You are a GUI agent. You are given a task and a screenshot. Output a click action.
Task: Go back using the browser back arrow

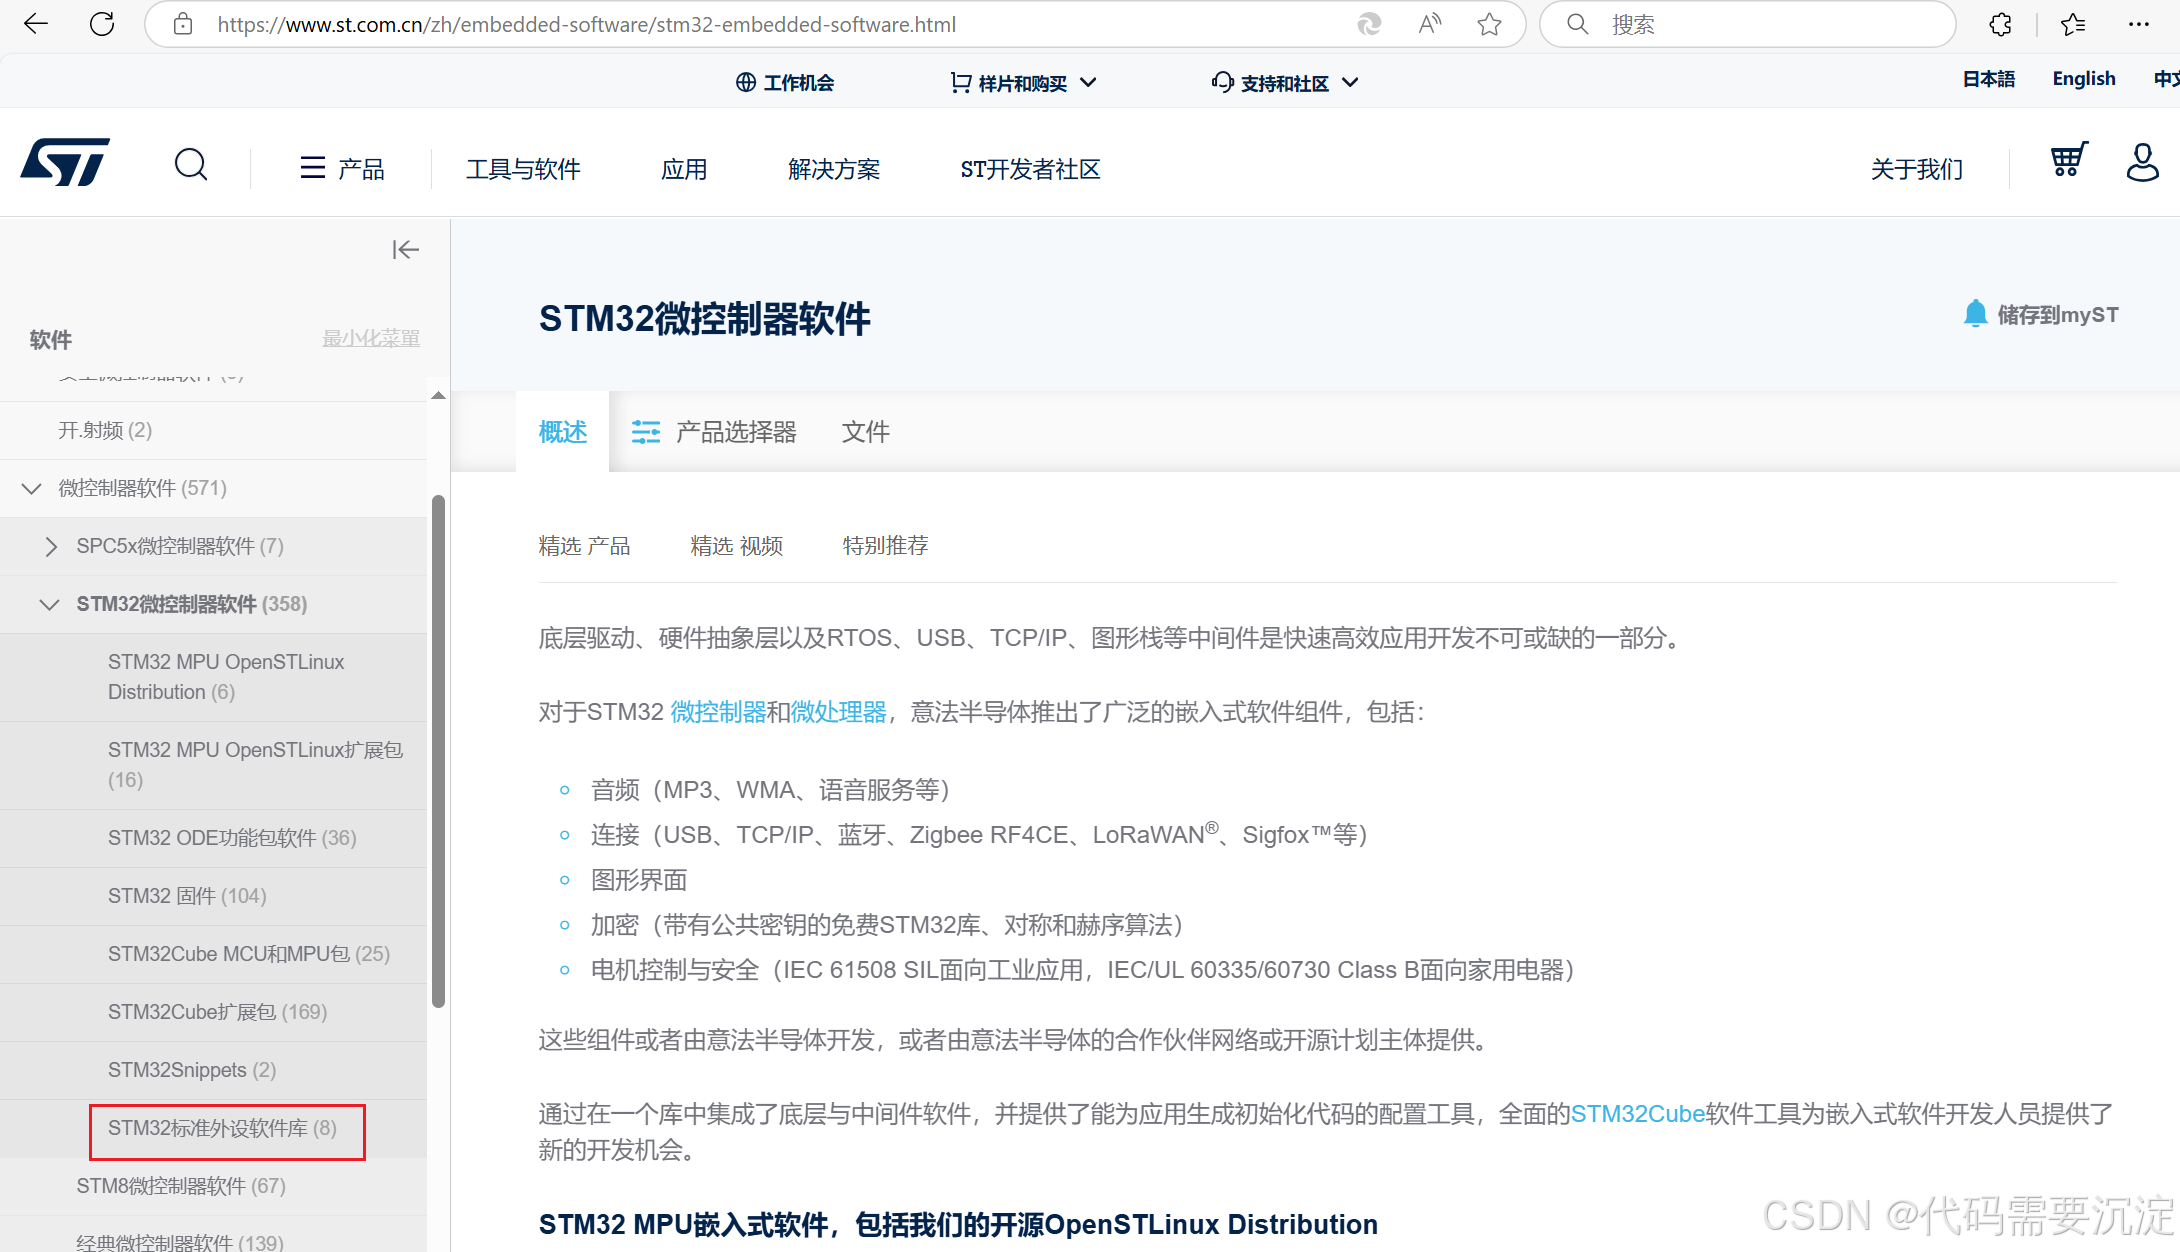(x=36, y=24)
